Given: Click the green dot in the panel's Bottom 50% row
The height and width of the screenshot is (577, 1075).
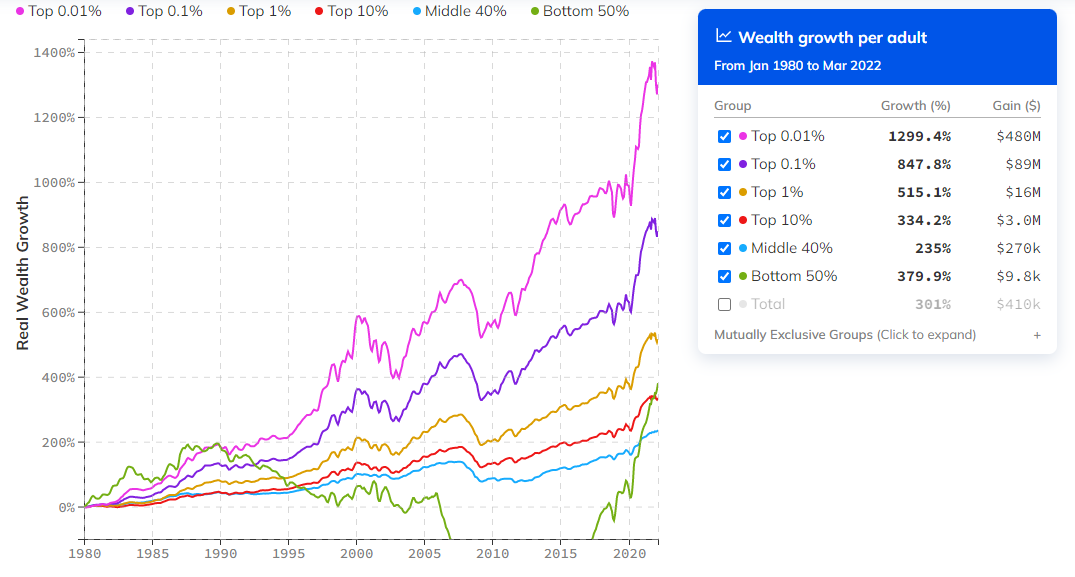Looking at the screenshot, I should pyautogui.click(x=742, y=275).
